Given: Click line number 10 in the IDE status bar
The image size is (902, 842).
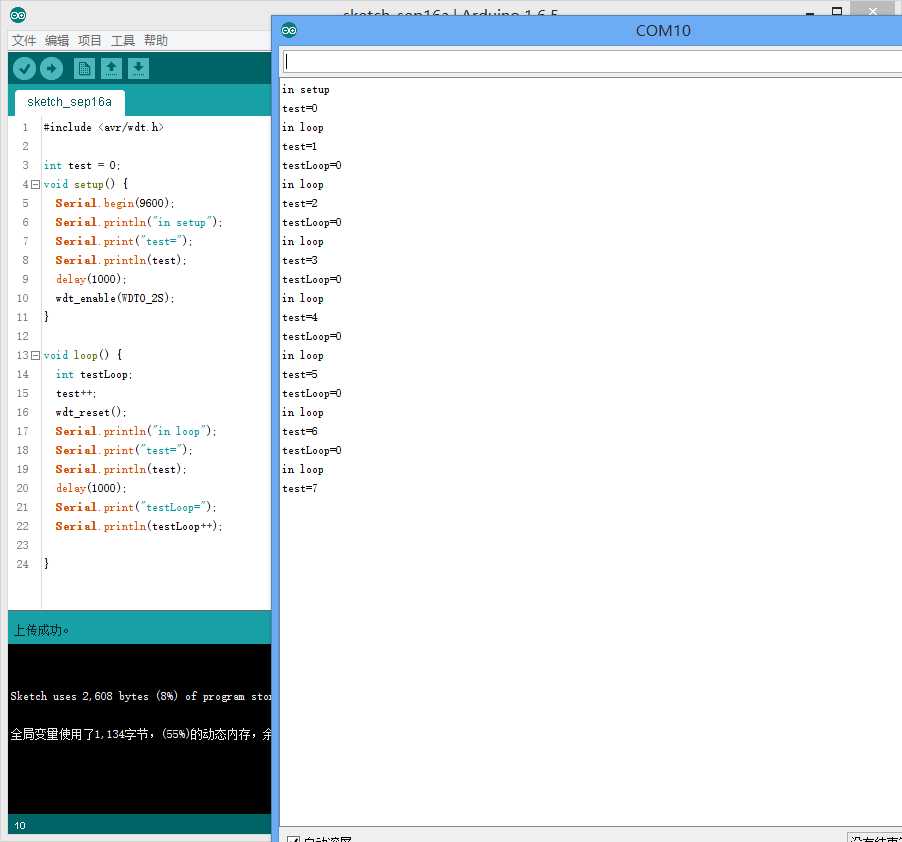Looking at the screenshot, I should (x=20, y=825).
